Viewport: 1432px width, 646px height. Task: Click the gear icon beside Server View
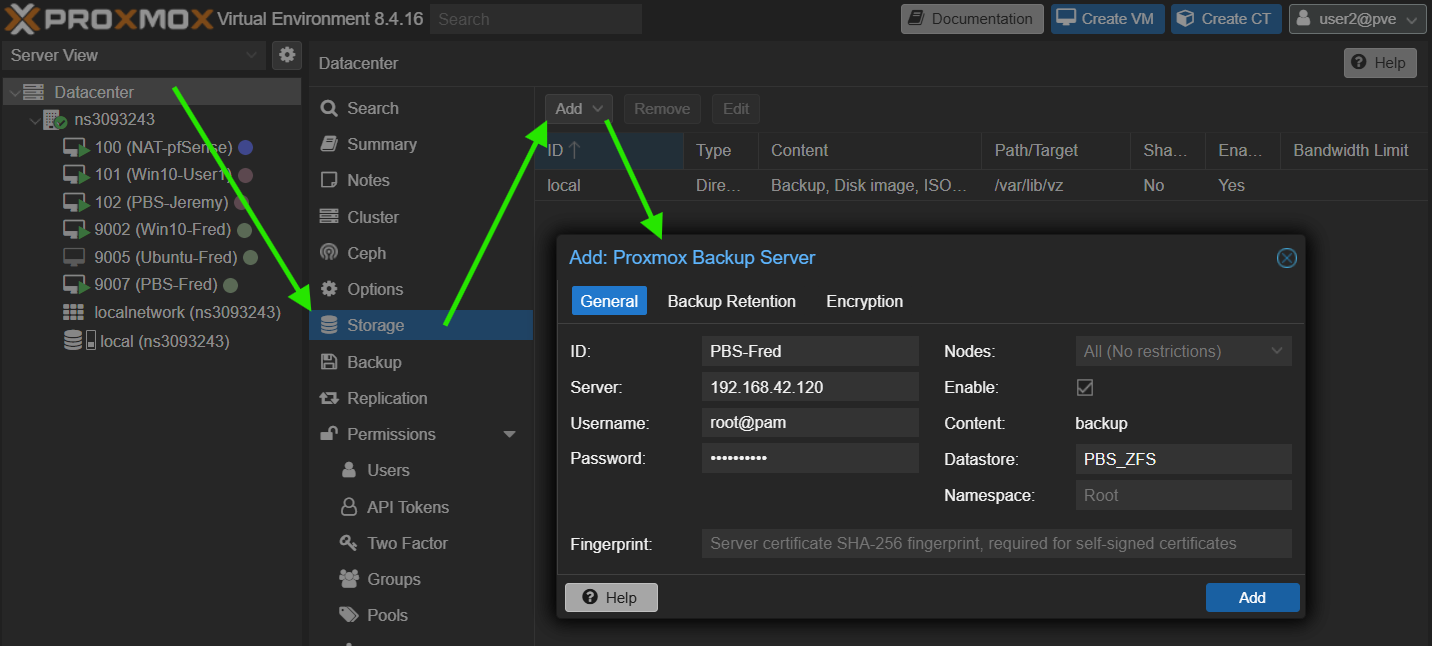coord(287,55)
